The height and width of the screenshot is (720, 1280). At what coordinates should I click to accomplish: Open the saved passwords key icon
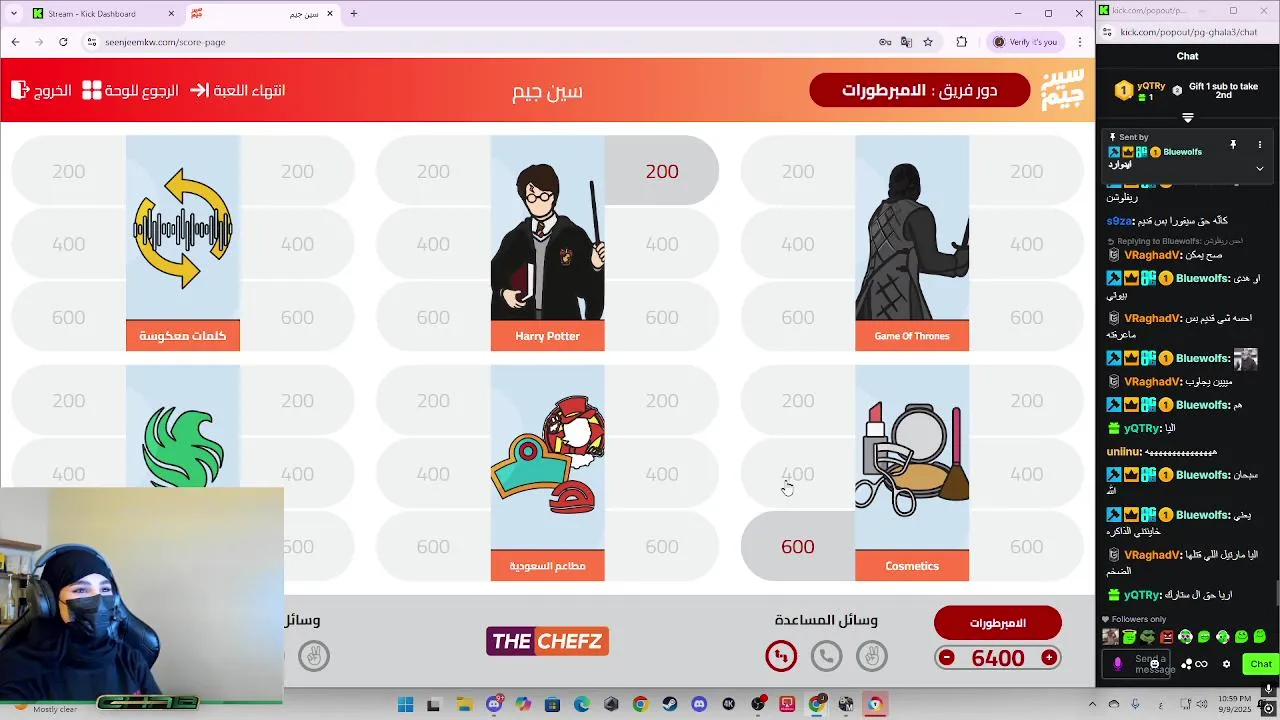pyautogui.click(x=885, y=42)
